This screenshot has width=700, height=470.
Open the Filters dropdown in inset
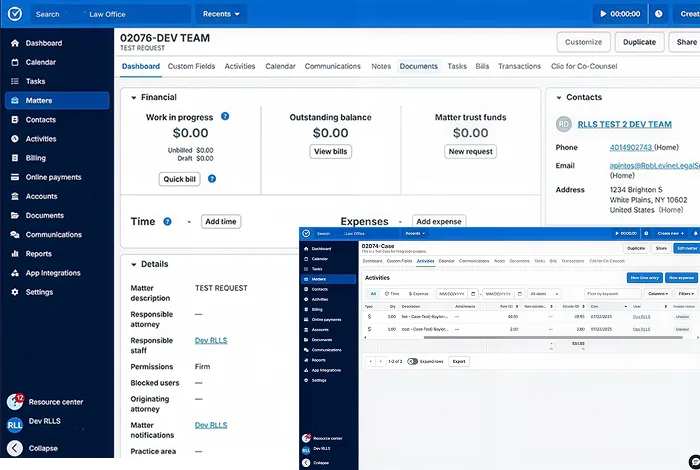click(x=686, y=294)
